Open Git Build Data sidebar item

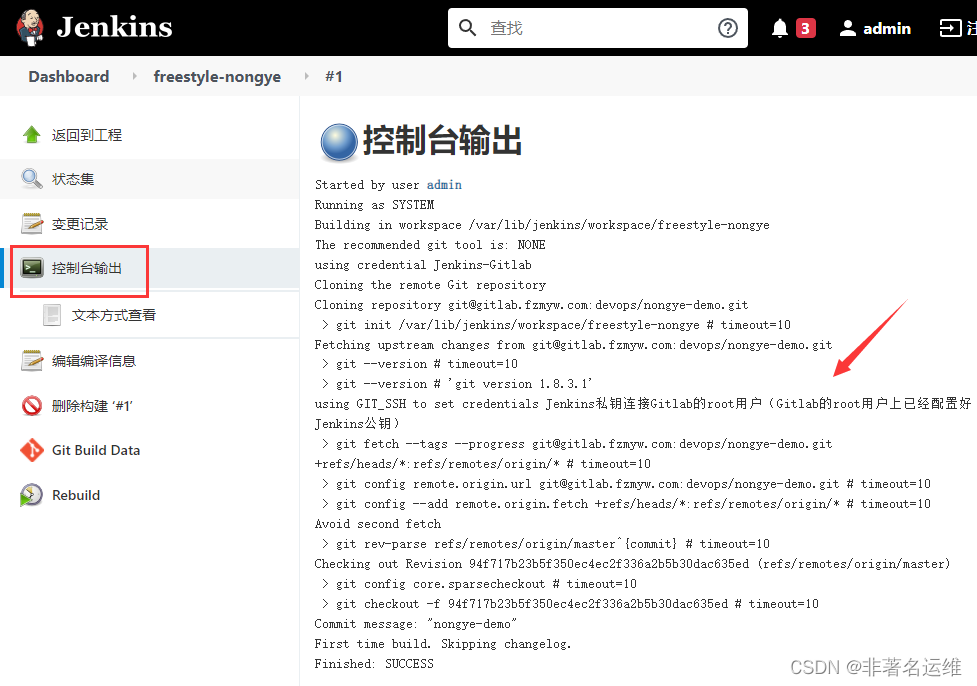click(96, 450)
